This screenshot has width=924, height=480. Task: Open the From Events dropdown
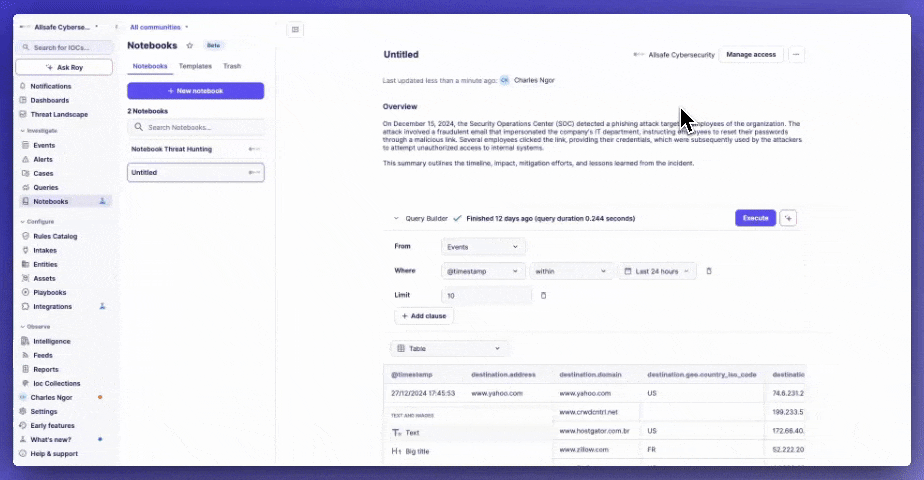tap(484, 246)
